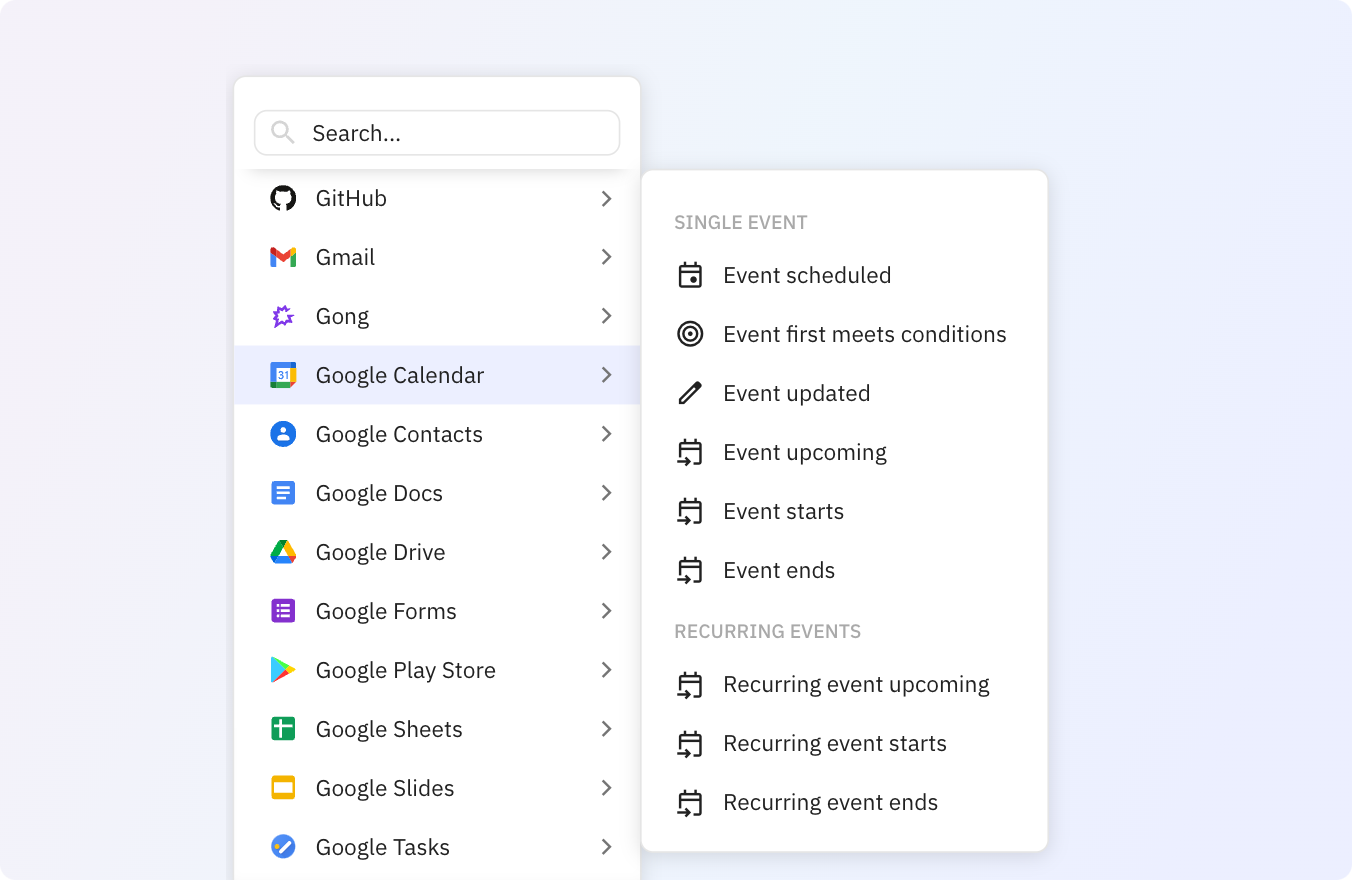Click the magnifier icon in the search box
Viewport: 1352px width, 880px height.
coord(283,133)
